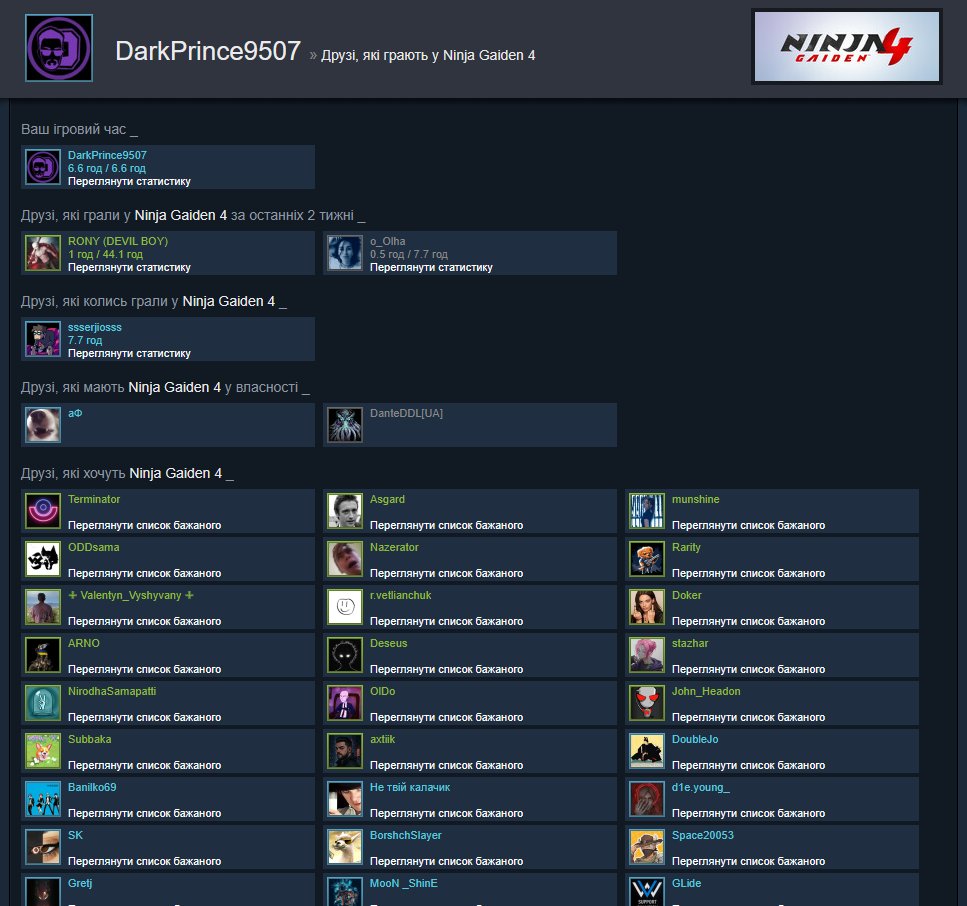
Task: Click the GLide username
Action: click(x=686, y=883)
